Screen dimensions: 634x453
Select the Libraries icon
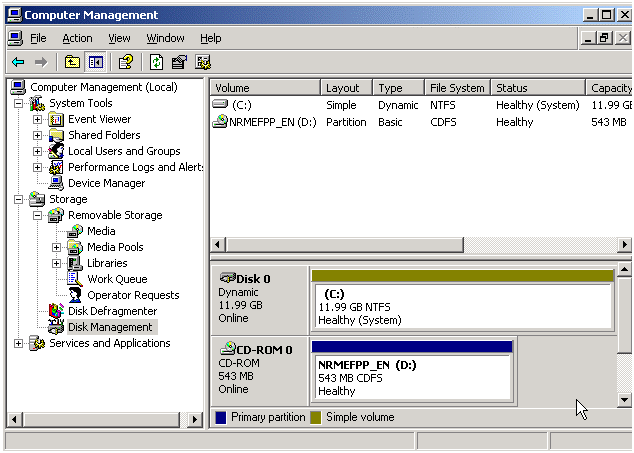tap(75, 263)
